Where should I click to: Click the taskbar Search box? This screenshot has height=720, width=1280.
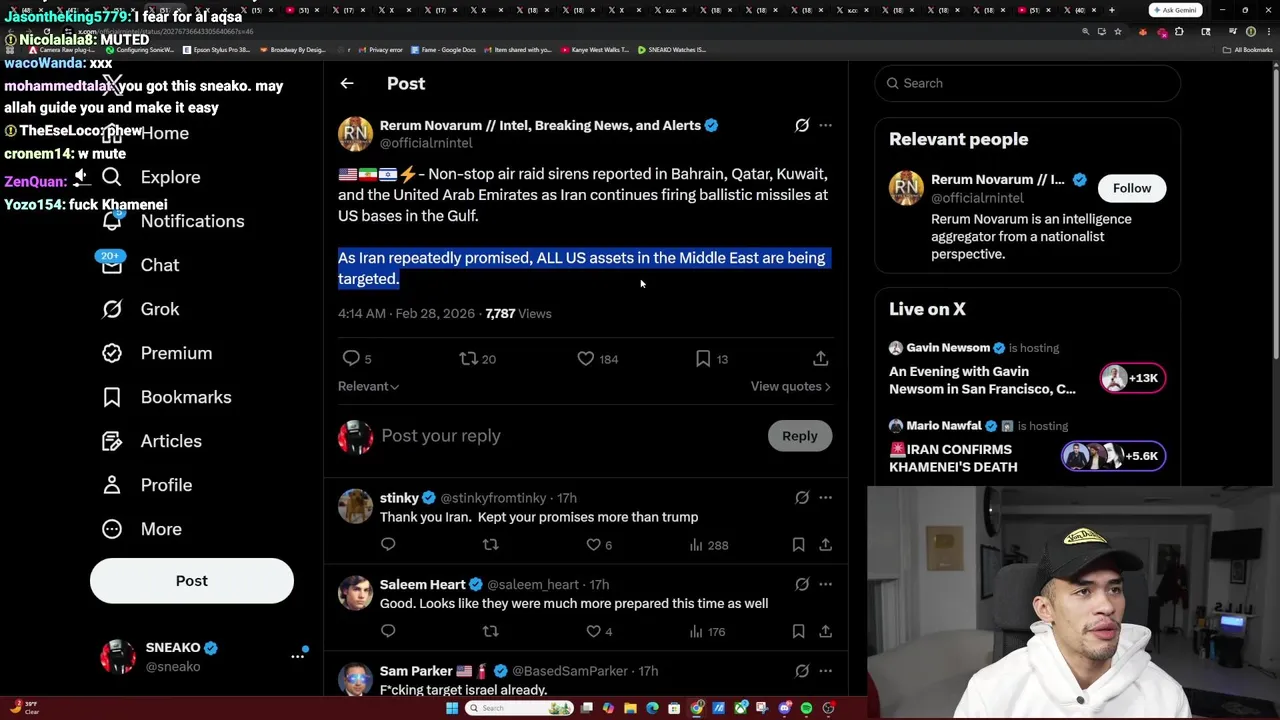click(x=521, y=708)
